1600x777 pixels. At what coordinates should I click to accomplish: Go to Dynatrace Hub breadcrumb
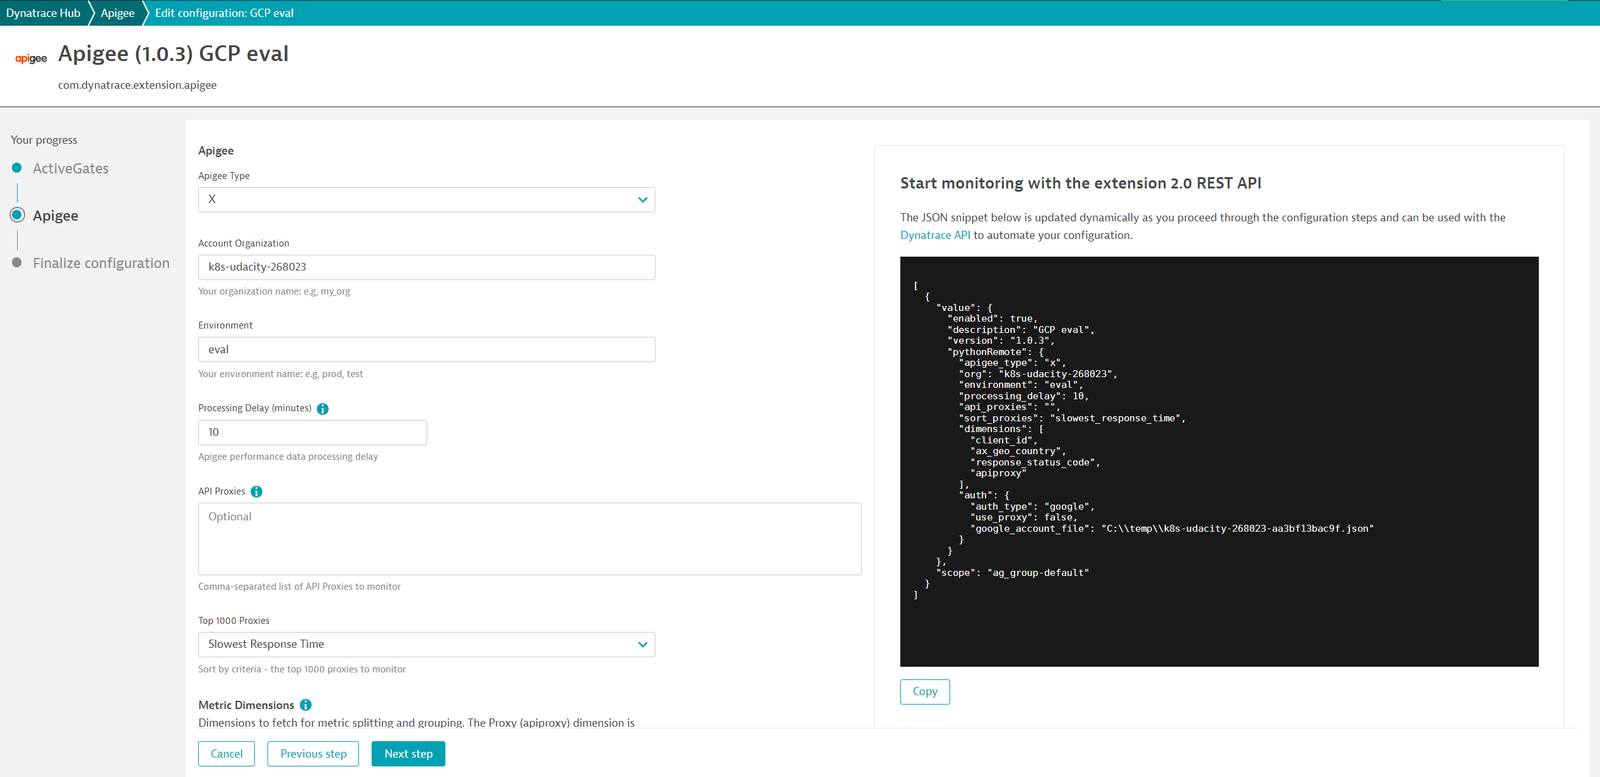[x=43, y=13]
